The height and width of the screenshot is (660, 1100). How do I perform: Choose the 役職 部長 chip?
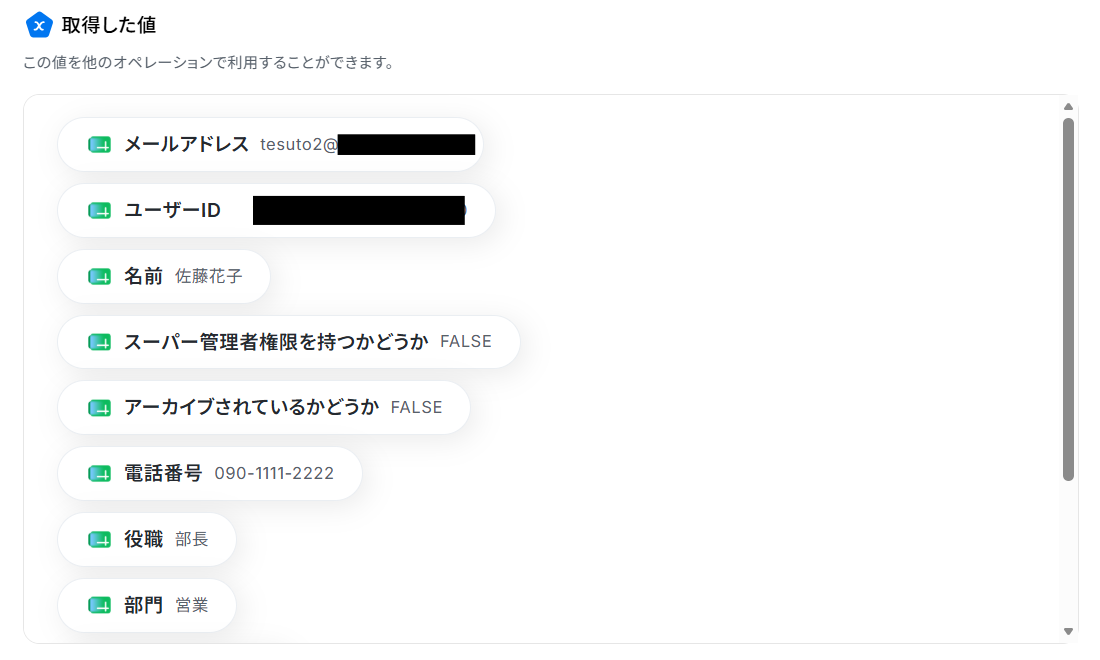point(147,539)
